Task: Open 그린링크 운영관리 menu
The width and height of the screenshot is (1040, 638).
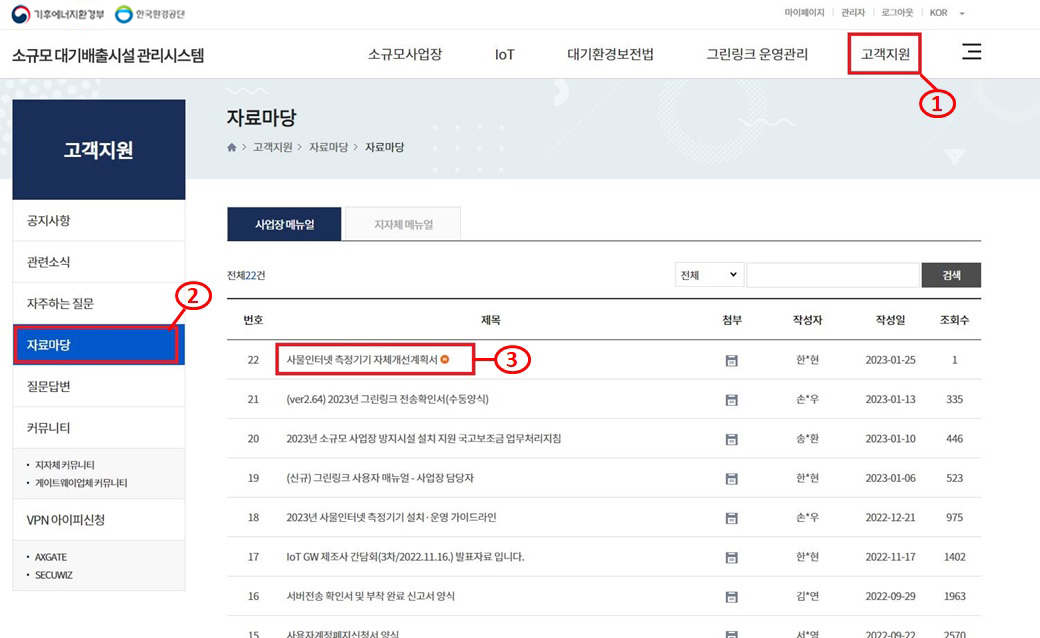Action: coord(757,54)
